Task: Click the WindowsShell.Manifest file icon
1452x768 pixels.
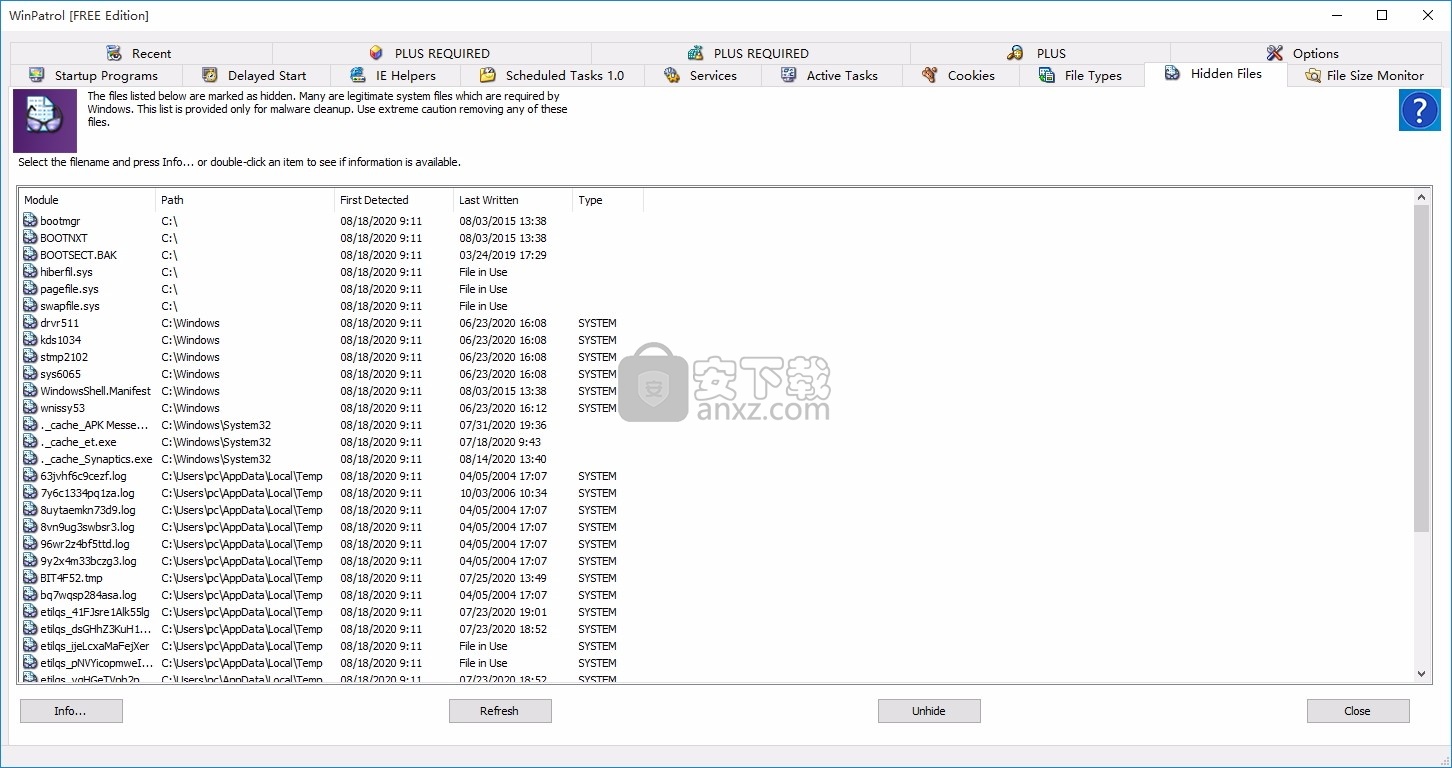Action: tap(30, 391)
